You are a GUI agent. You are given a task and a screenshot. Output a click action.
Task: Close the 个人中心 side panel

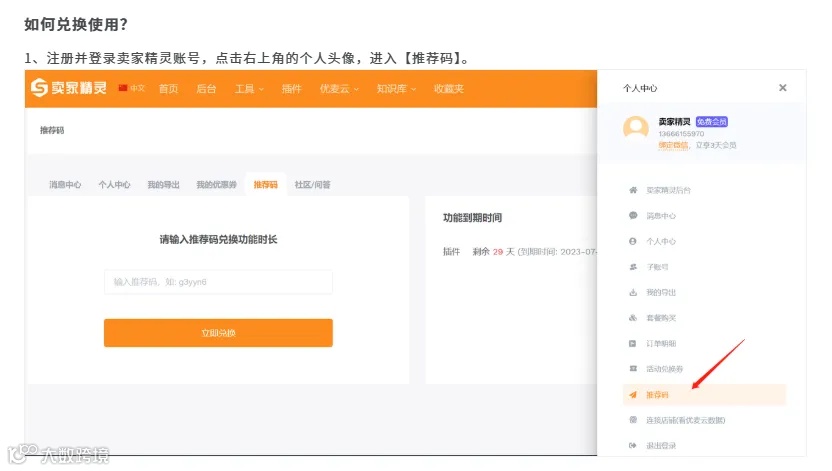[x=783, y=88]
